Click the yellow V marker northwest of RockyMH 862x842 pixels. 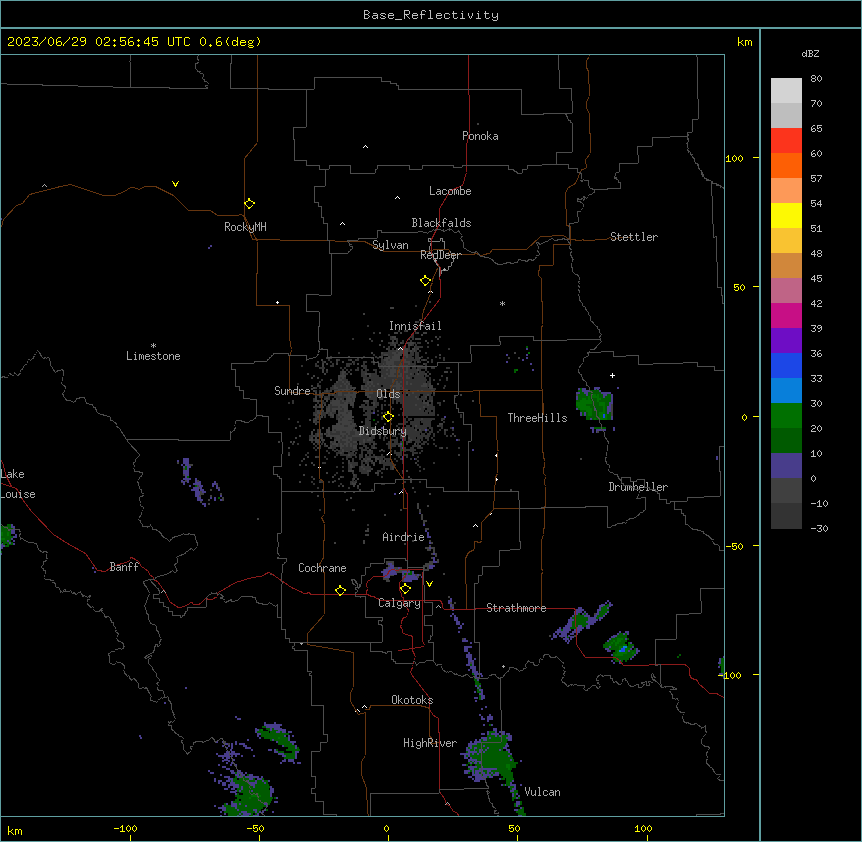pyautogui.click(x=175, y=184)
